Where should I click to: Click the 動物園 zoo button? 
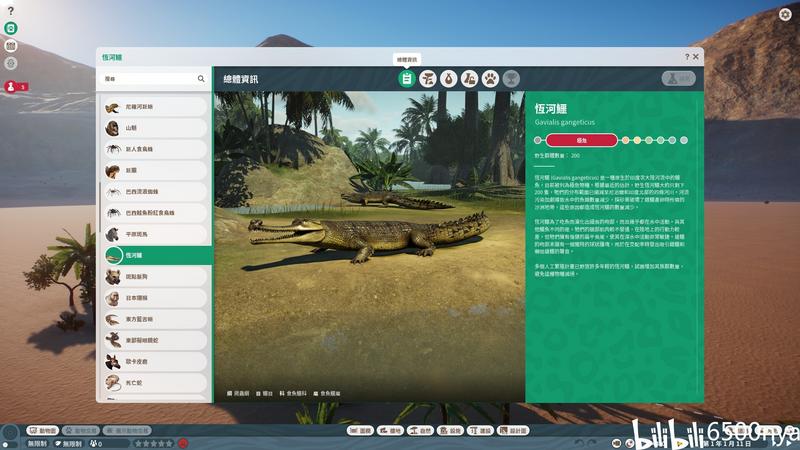point(43,431)
